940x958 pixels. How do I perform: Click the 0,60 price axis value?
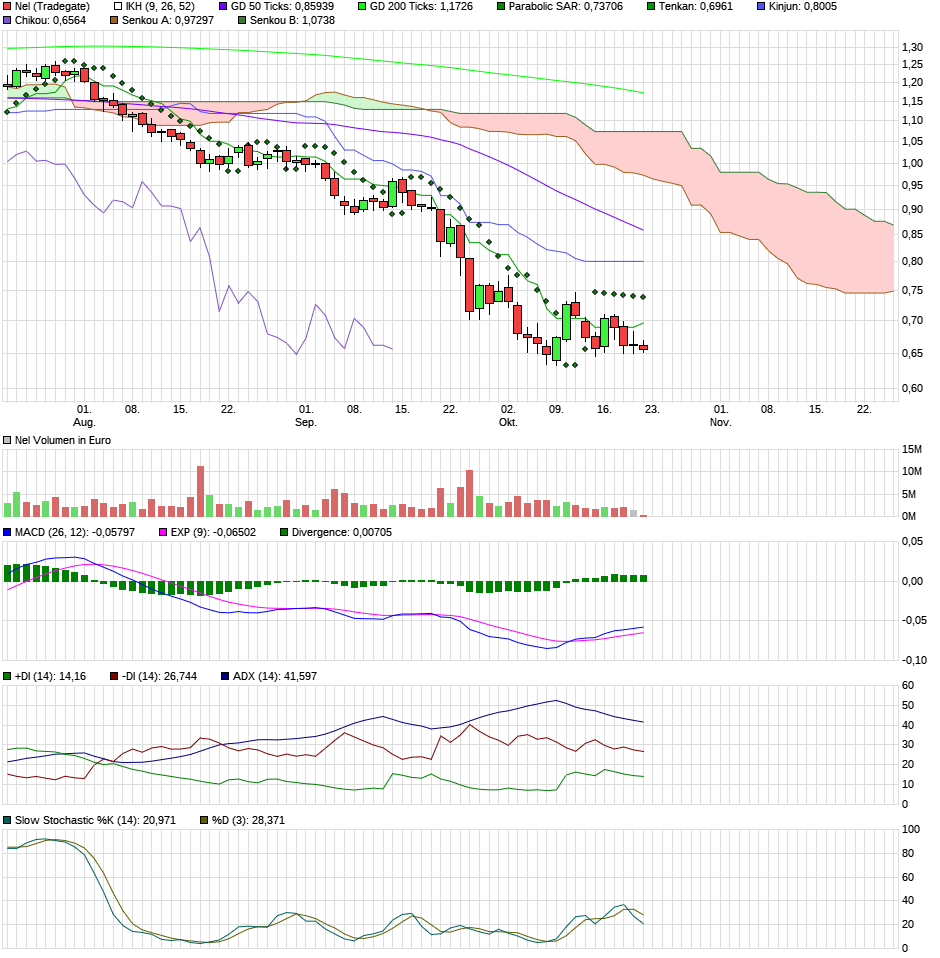(913, 389)
